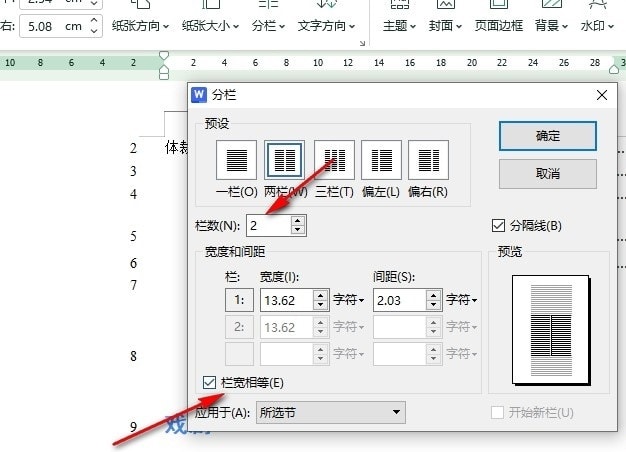The height and width of the screenshot is (452, 626).
Task: Expand the width unit 字符 dropdown for column 1
Action: coord(346,299)
